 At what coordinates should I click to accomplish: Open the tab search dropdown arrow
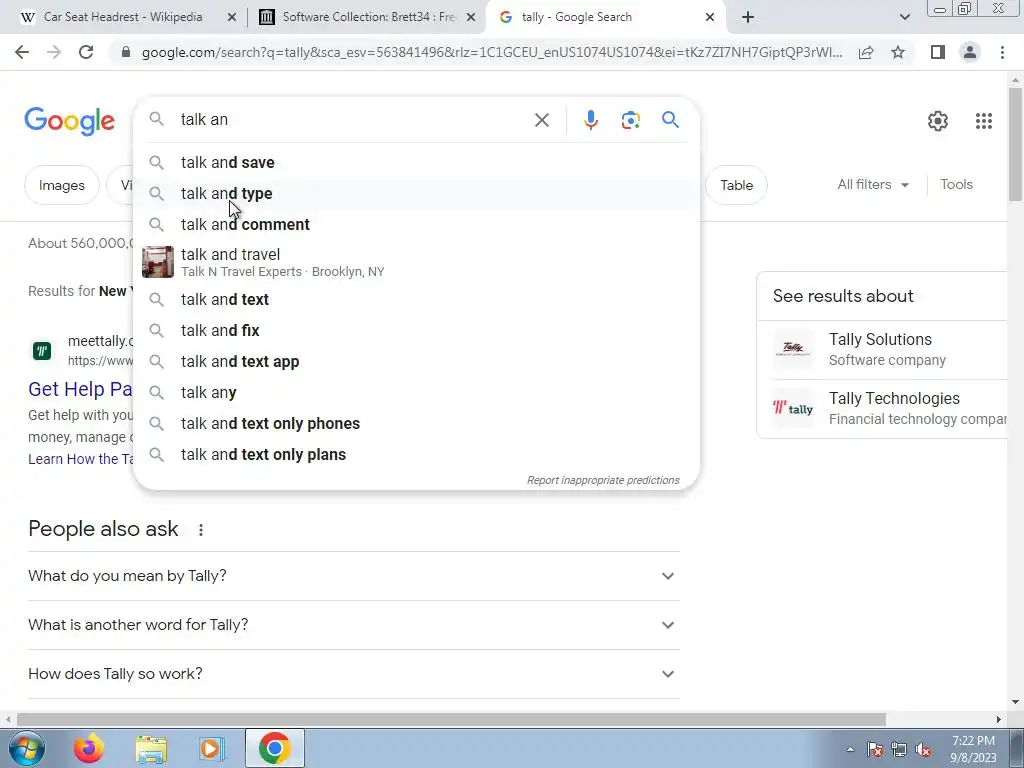904,17
